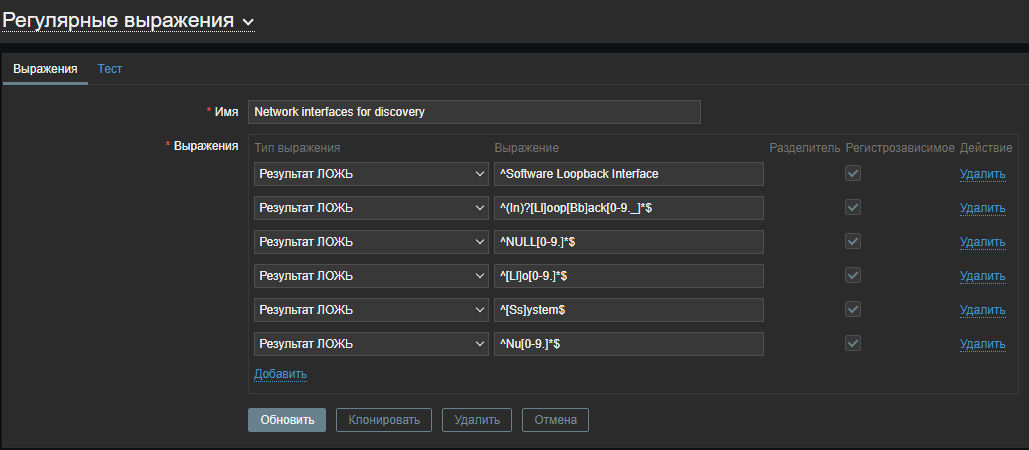Remove the ^NULL[0-9.]*$ expression row
The width and height of the screenshot is (1029, 450).
point(982,242)
